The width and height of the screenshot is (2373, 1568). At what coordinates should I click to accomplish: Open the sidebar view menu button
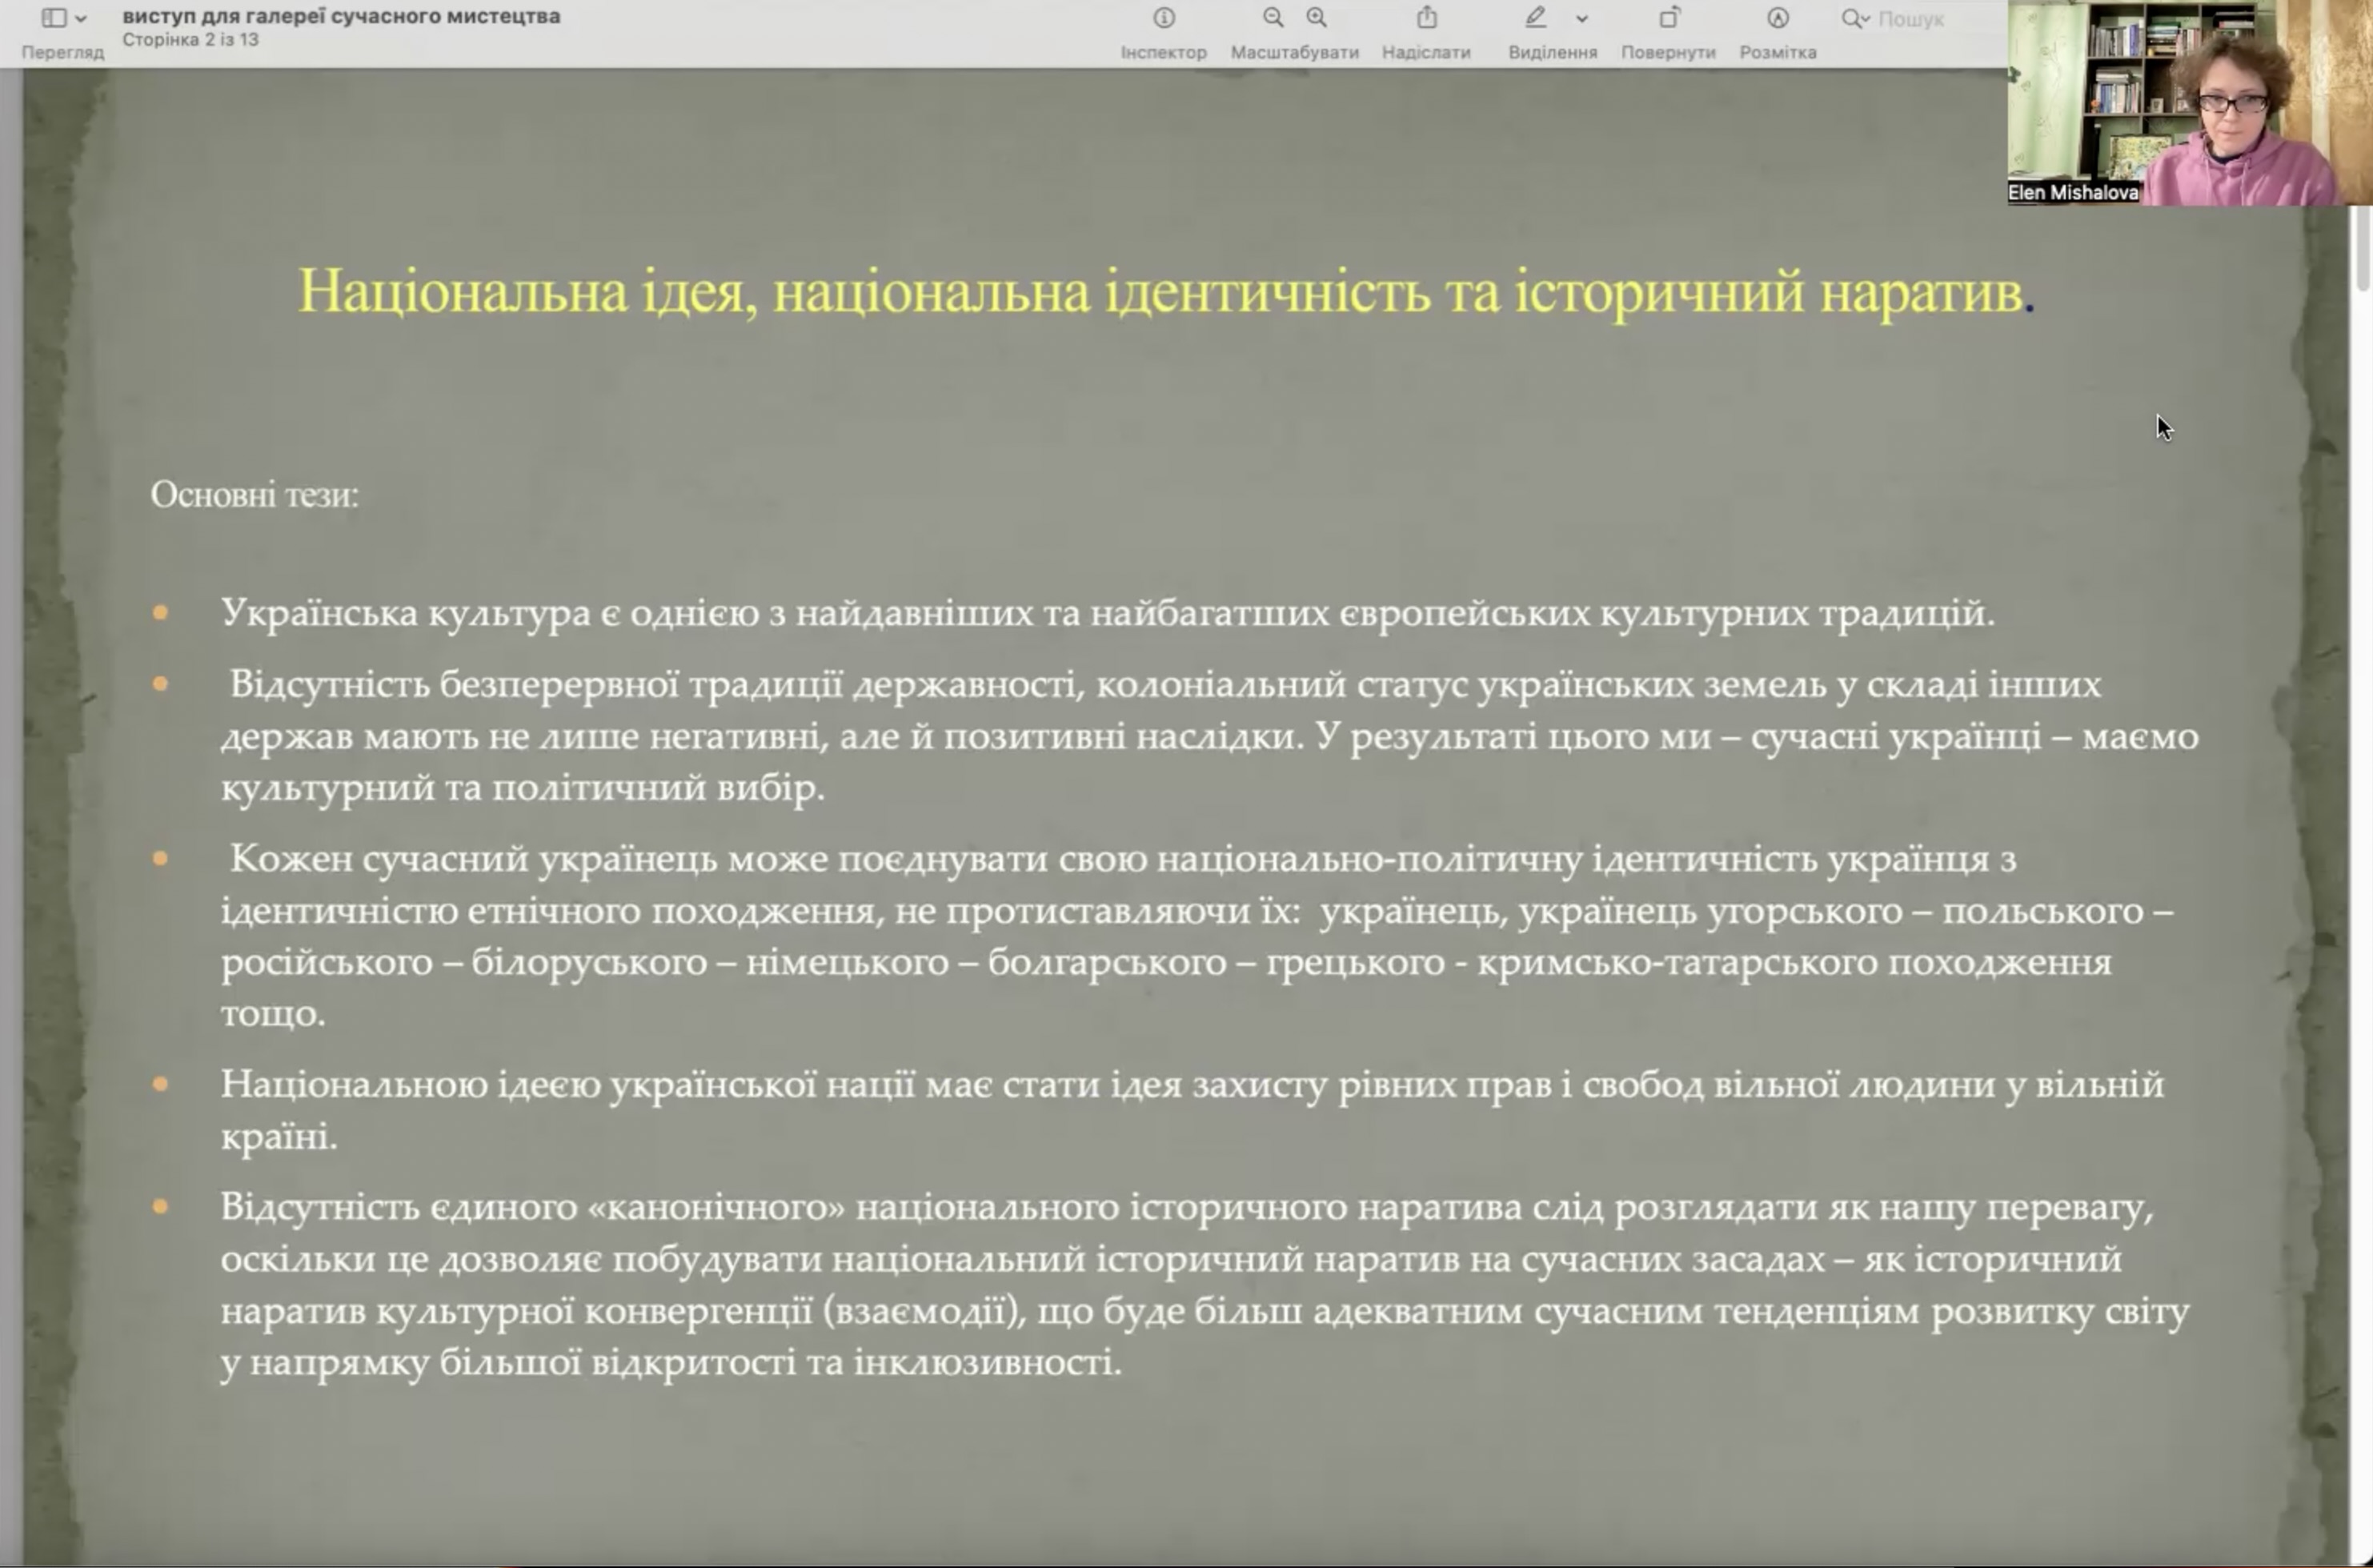(54, 18)
